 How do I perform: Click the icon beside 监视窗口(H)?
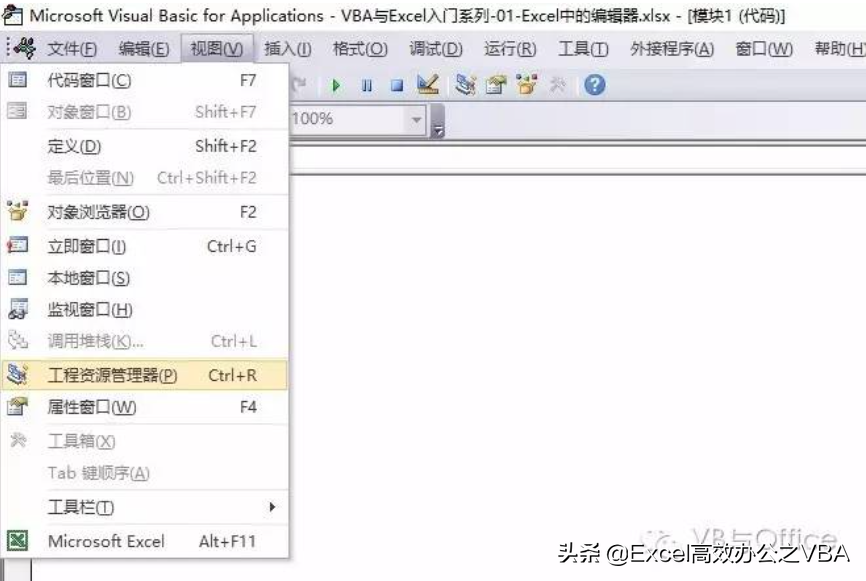pos(17,309)
